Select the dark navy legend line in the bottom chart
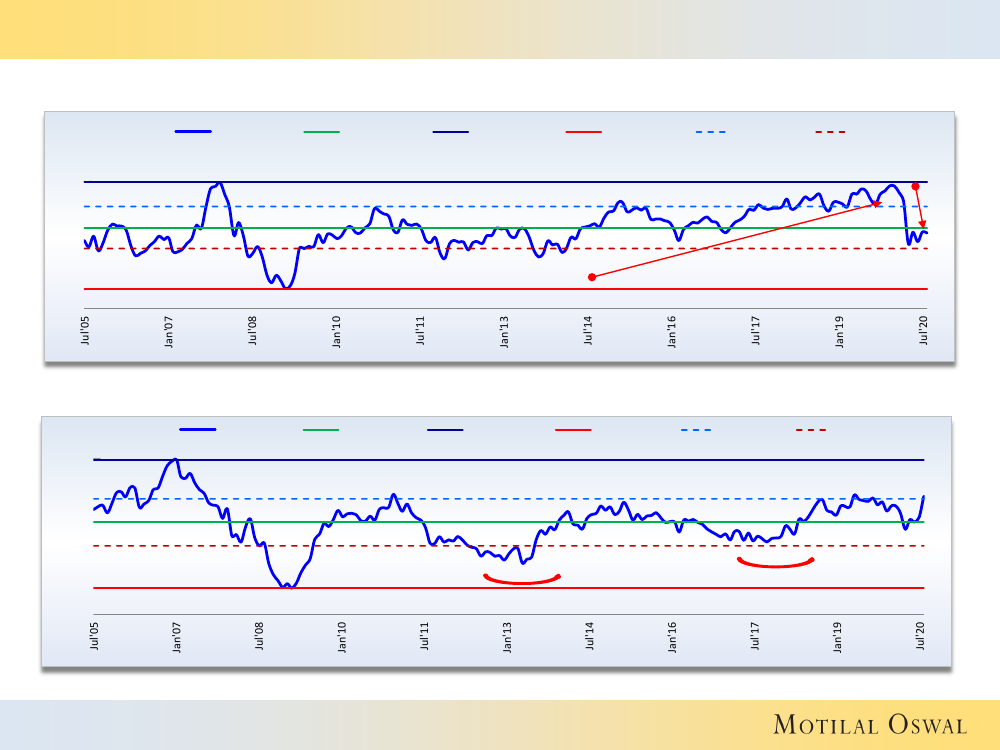Viewport: 1000px width, 750px height. pos(445,430)
